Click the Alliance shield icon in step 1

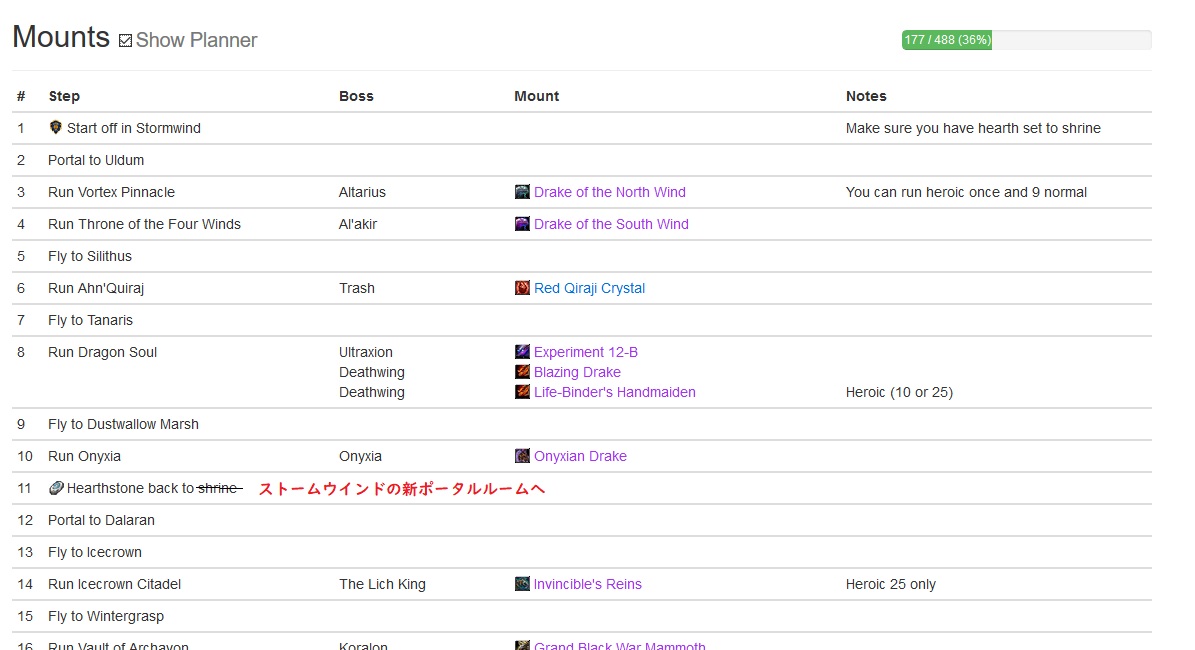(x=55, y=127)
